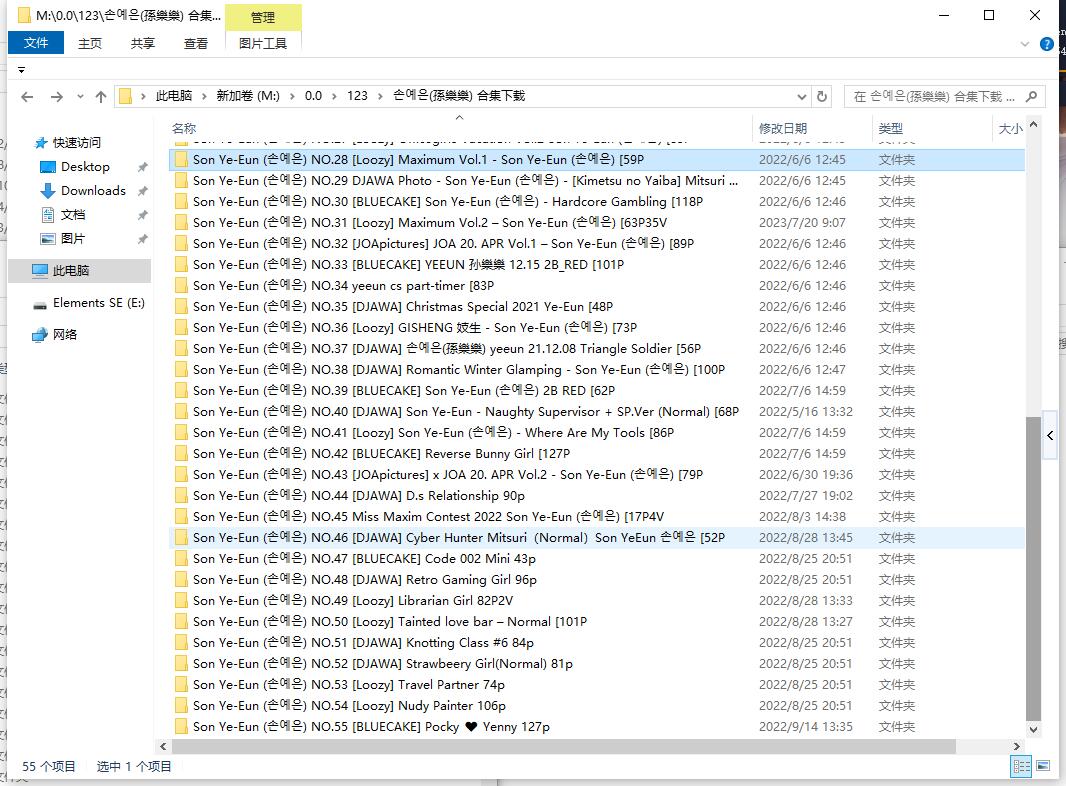Viewport: 1066px width, 786px height.
Task: Open the 图片工具 ribbon tab
Action: click(263, 44)
